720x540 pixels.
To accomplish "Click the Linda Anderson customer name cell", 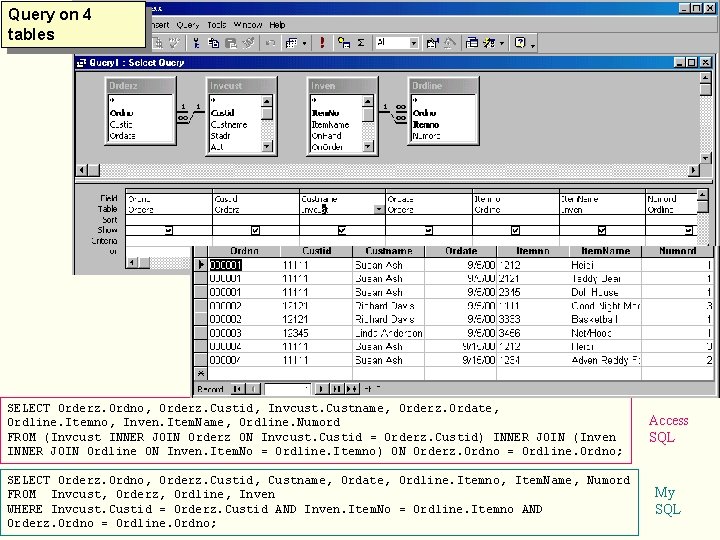I will coord(388,333).
